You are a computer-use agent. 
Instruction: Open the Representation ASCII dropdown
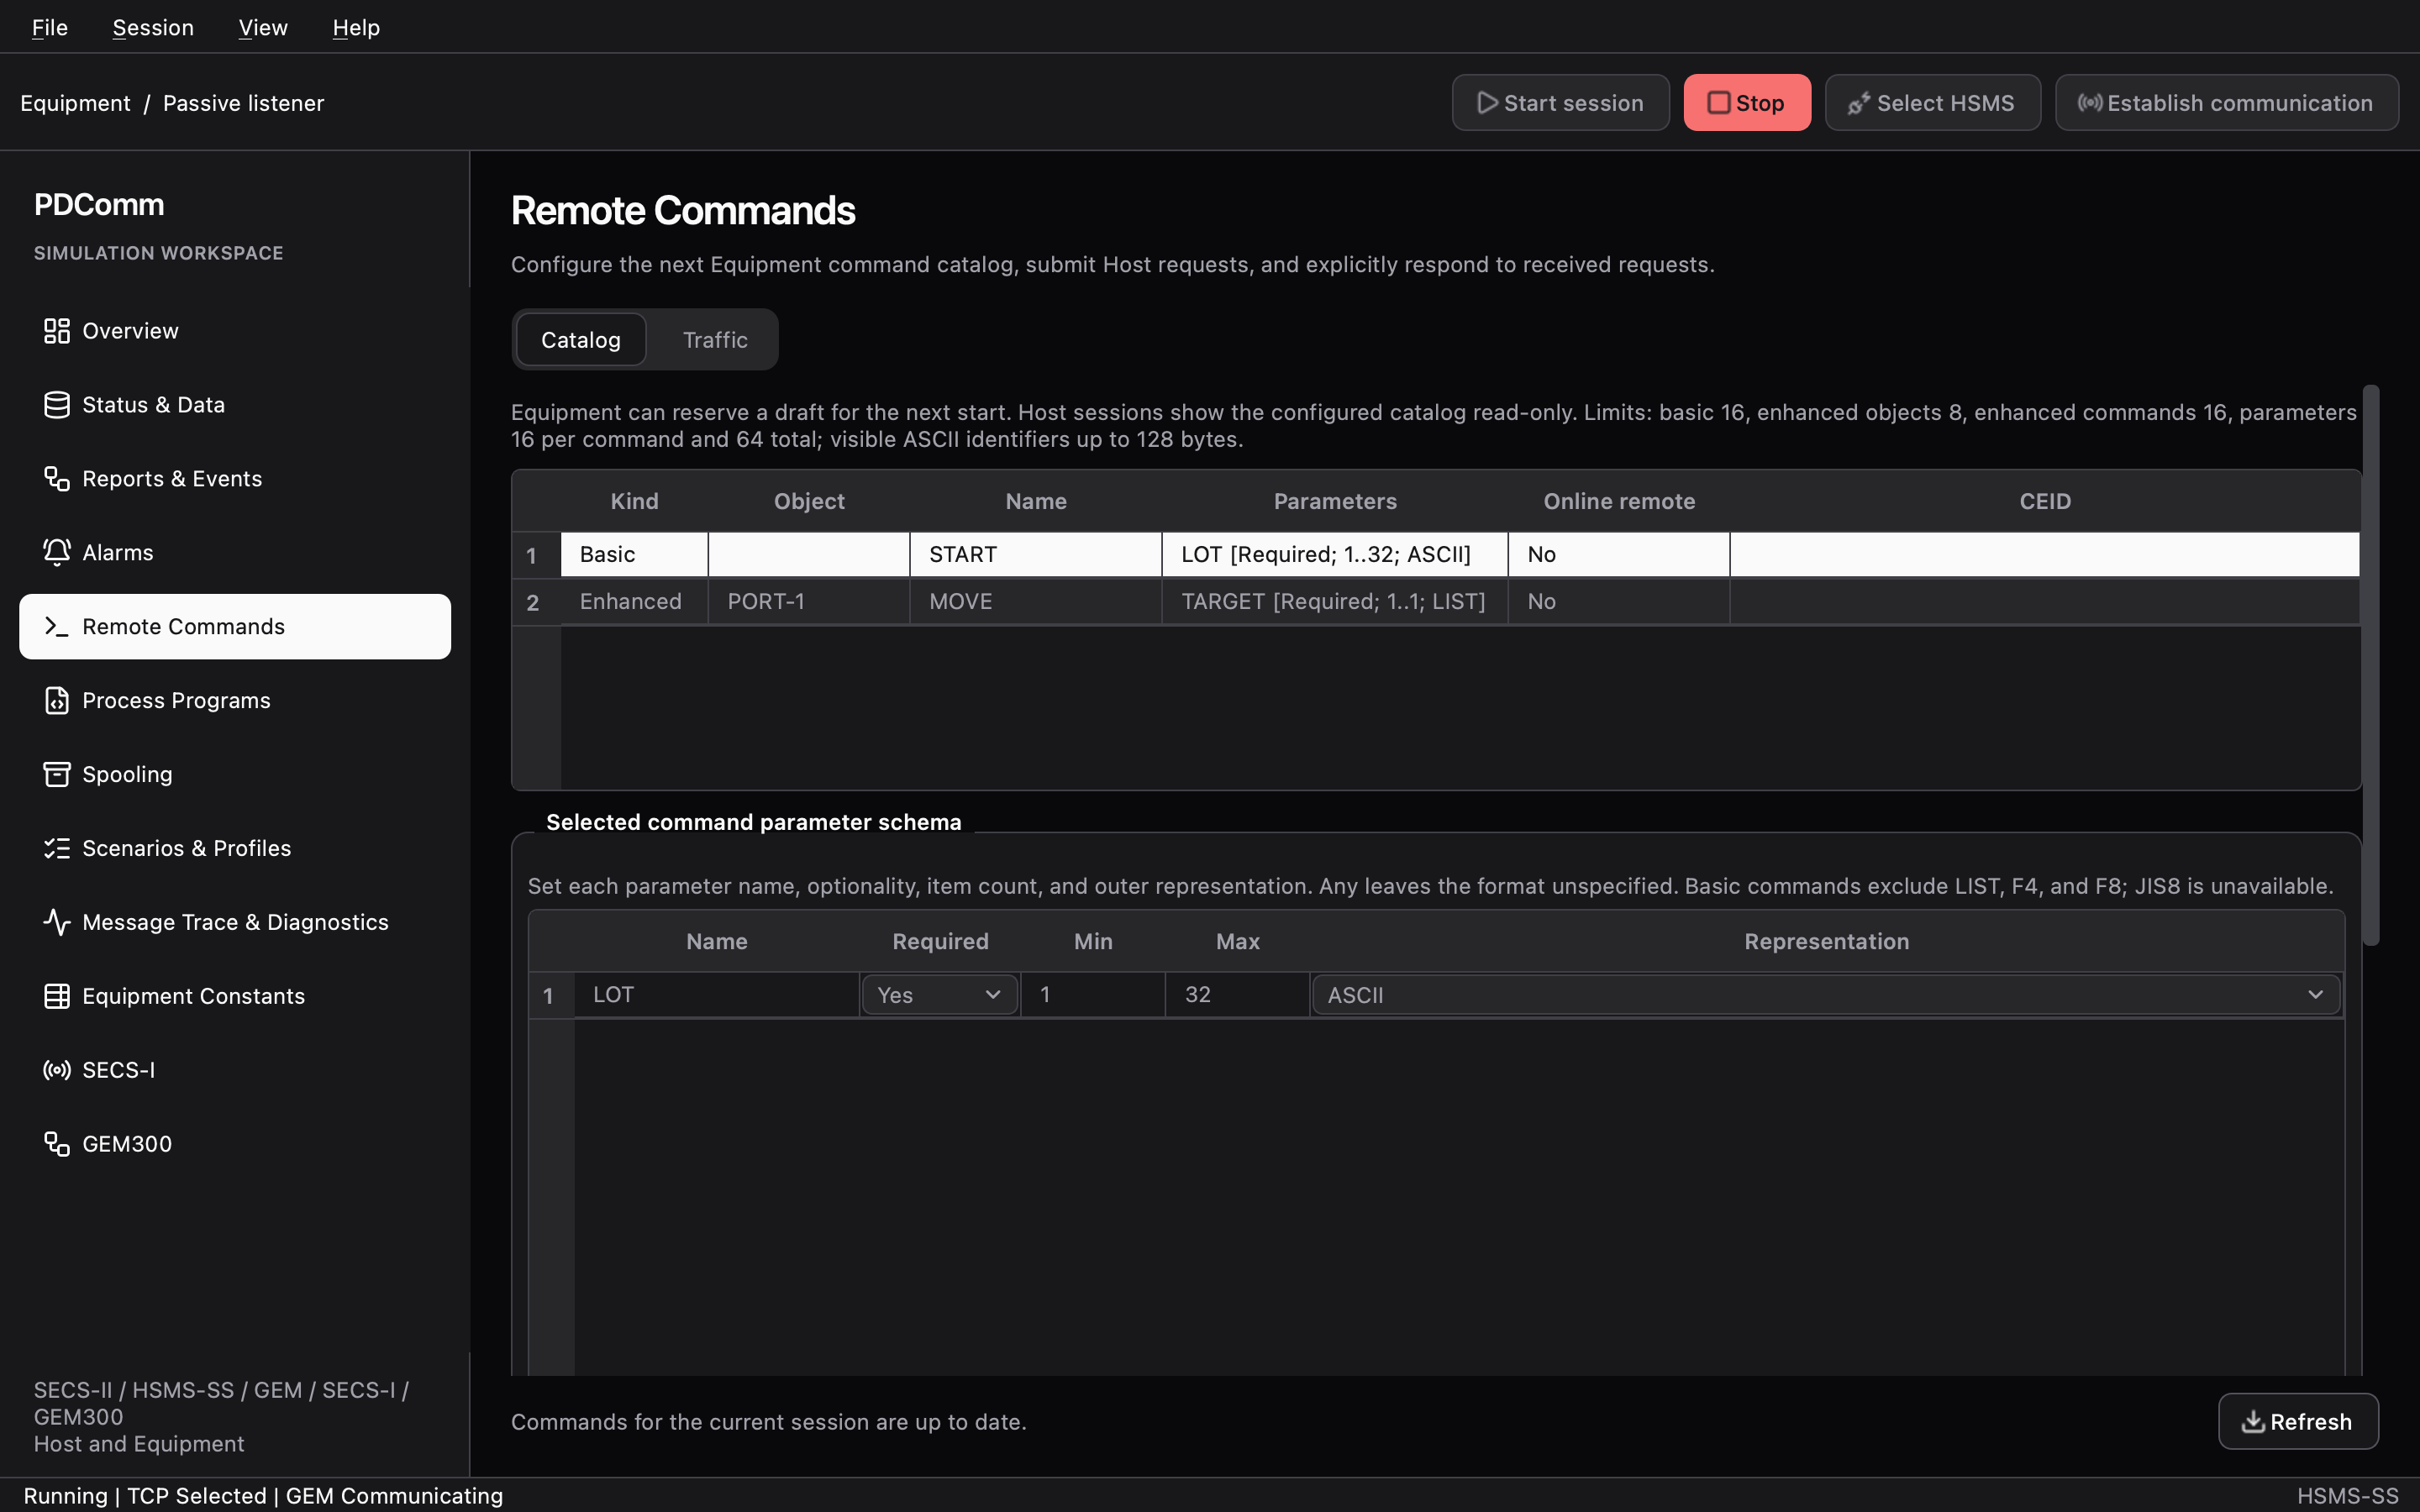[1826, 995]
